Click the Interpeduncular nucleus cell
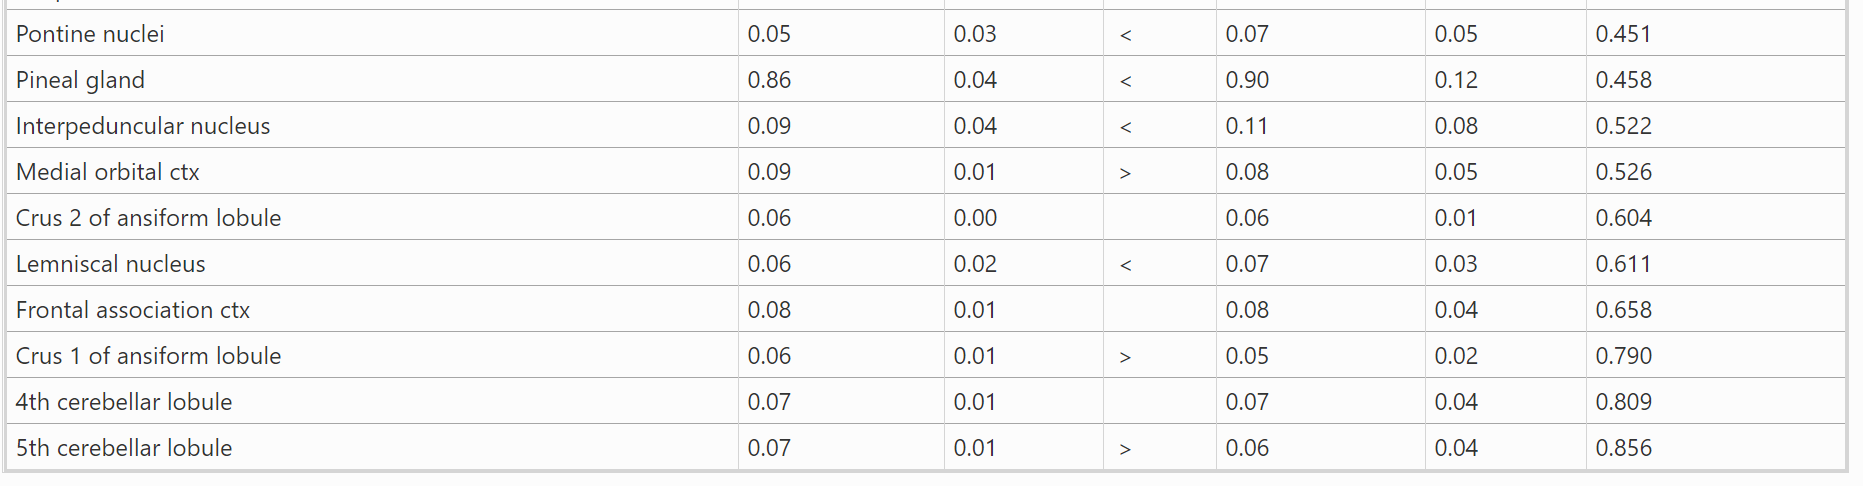 [143, 126]
